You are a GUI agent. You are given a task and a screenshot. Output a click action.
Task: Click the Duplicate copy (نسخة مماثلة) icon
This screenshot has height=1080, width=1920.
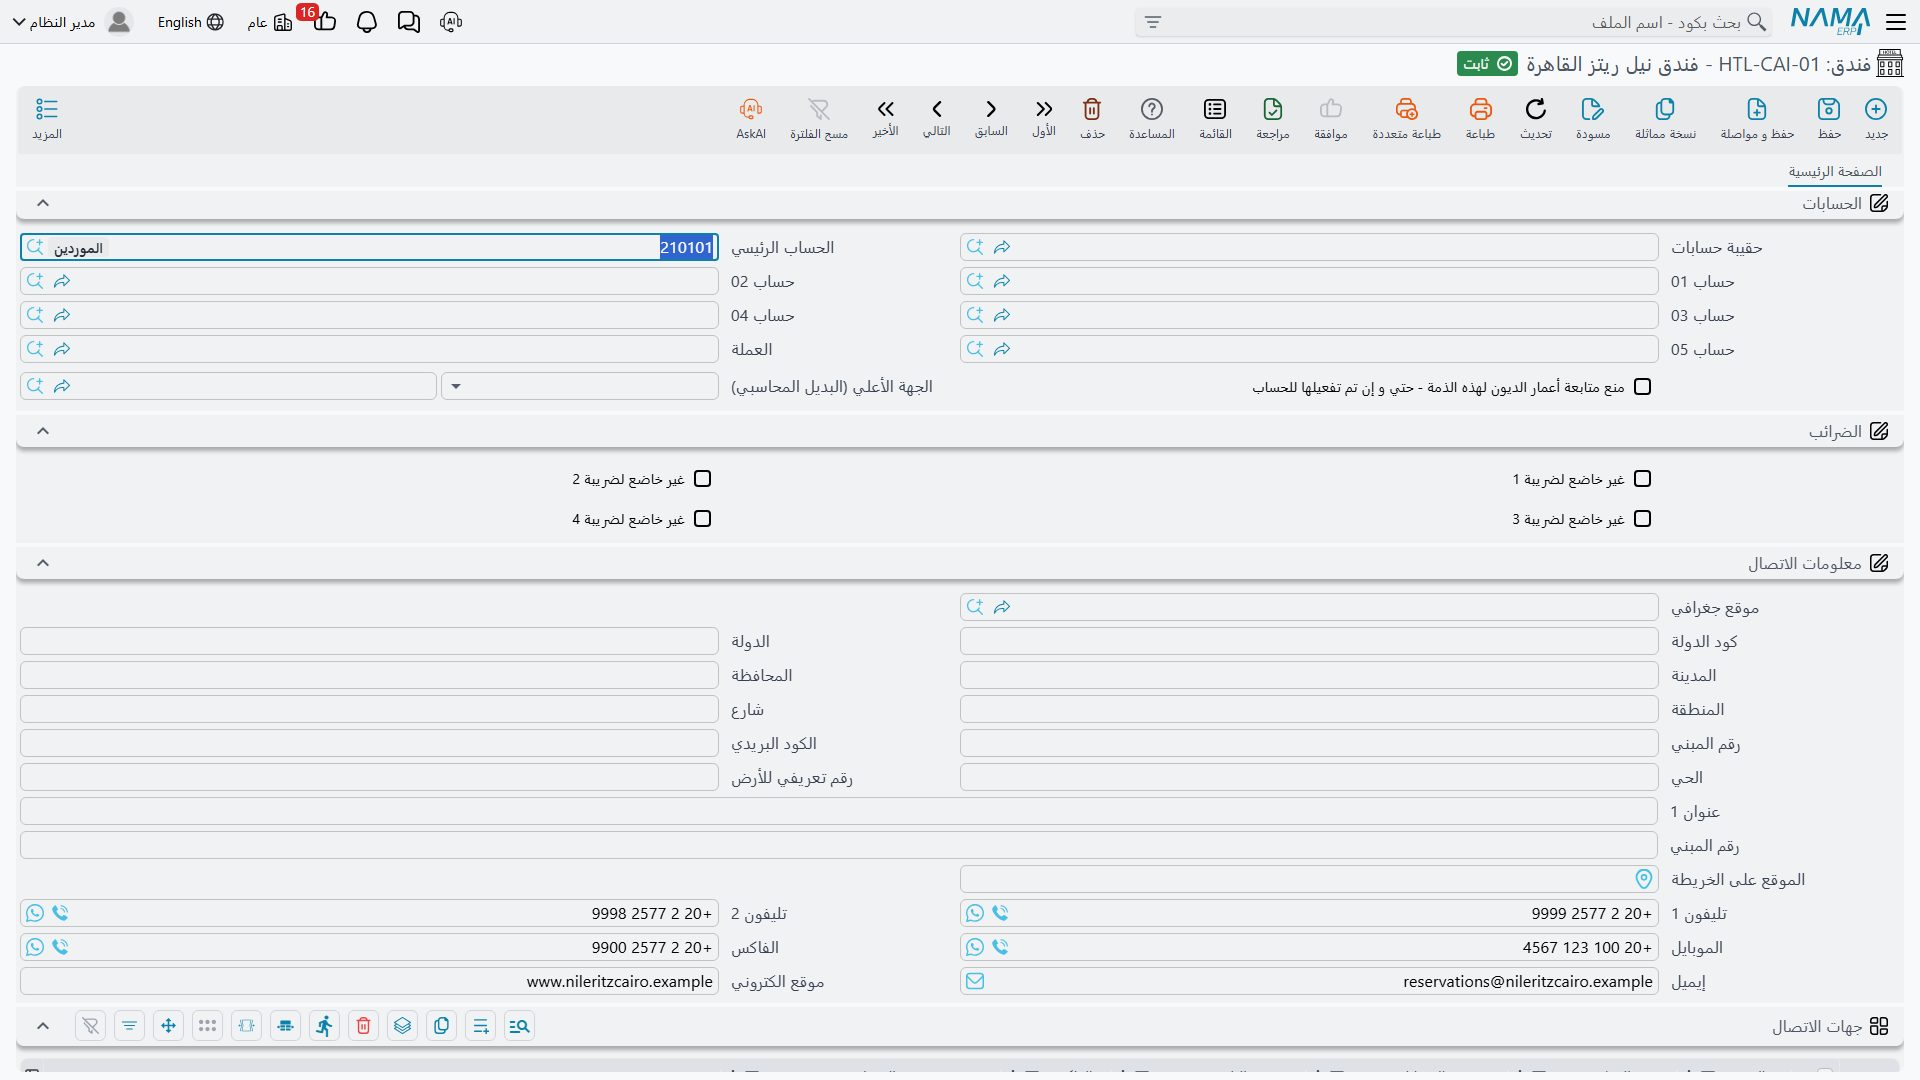pos(1665,109)
